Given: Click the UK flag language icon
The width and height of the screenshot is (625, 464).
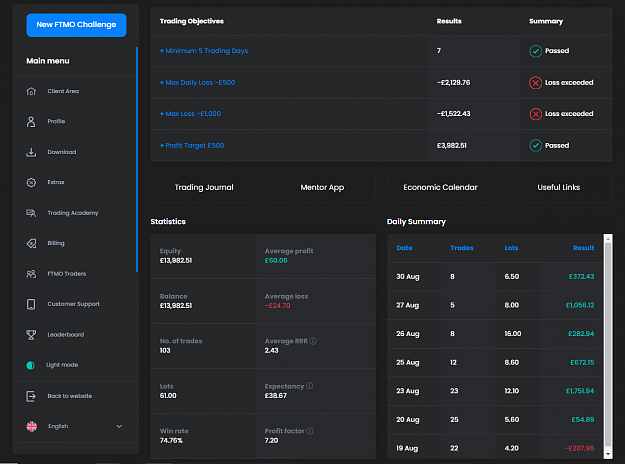Looking at the screenshot, I should point(31,426).
